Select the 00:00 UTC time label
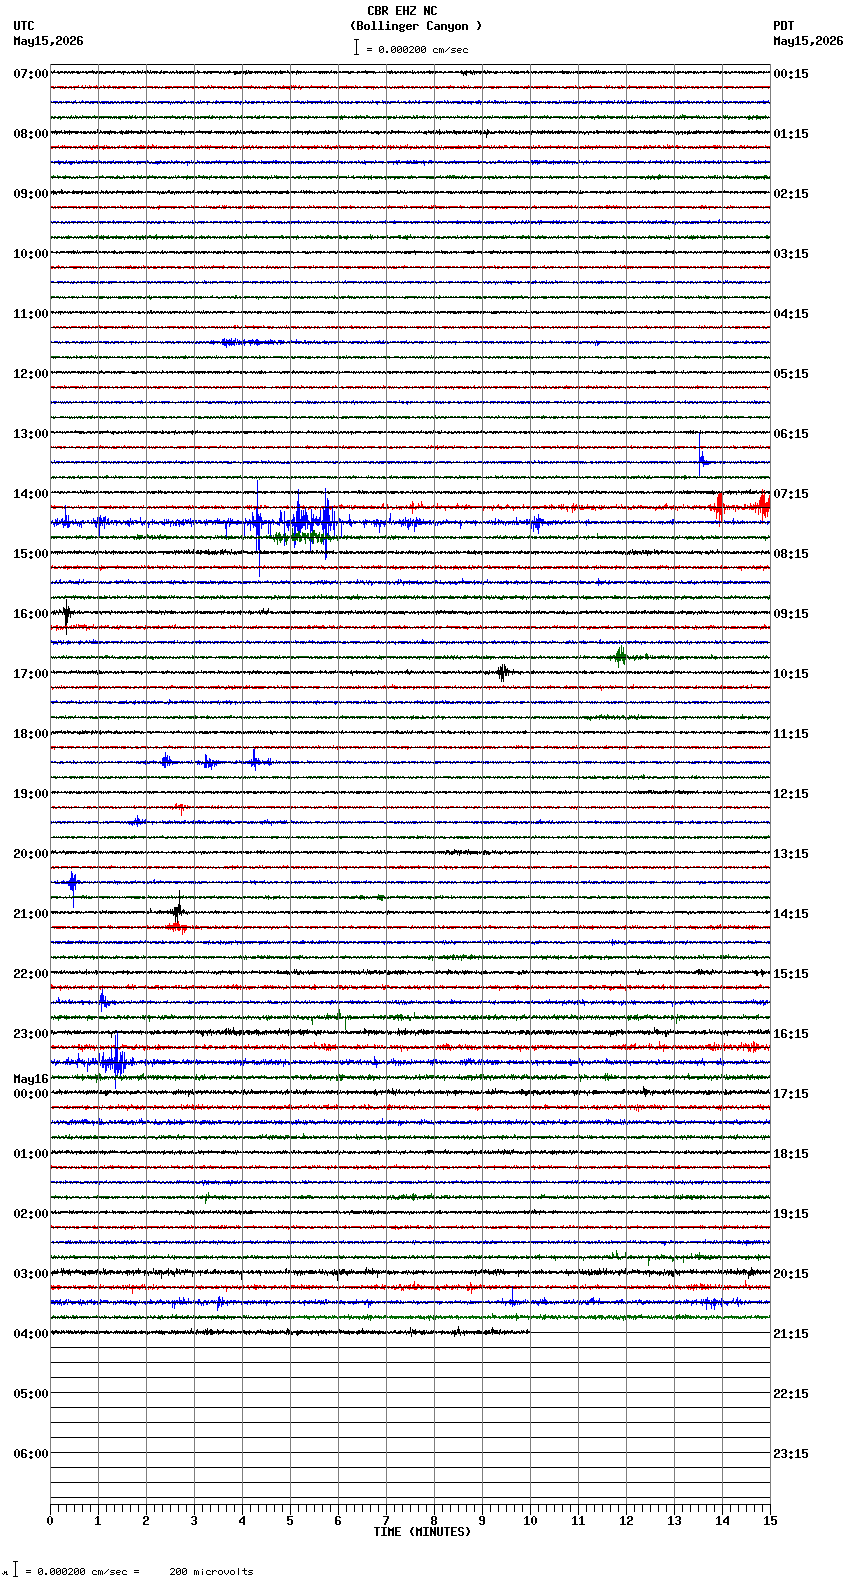 [31, 1094]
